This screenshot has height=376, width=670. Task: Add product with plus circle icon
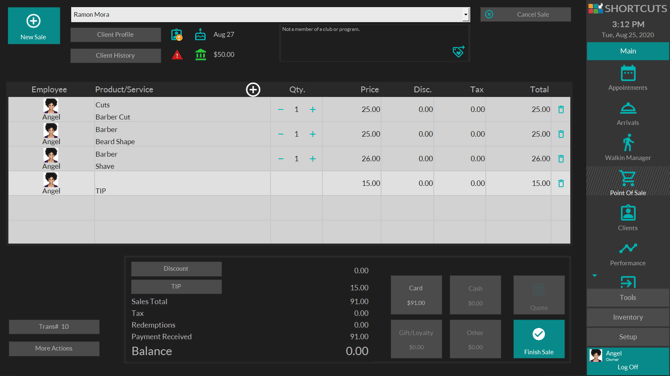[253, 89]
